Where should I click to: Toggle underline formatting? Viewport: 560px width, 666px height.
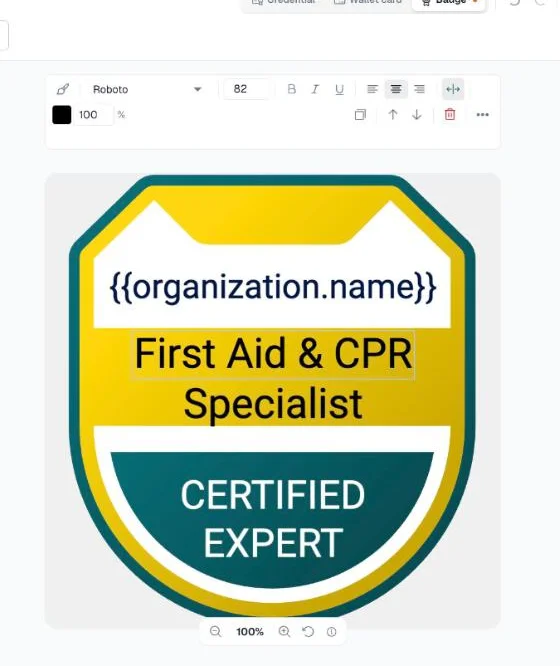pyautogui.click(x=339, y=89)
